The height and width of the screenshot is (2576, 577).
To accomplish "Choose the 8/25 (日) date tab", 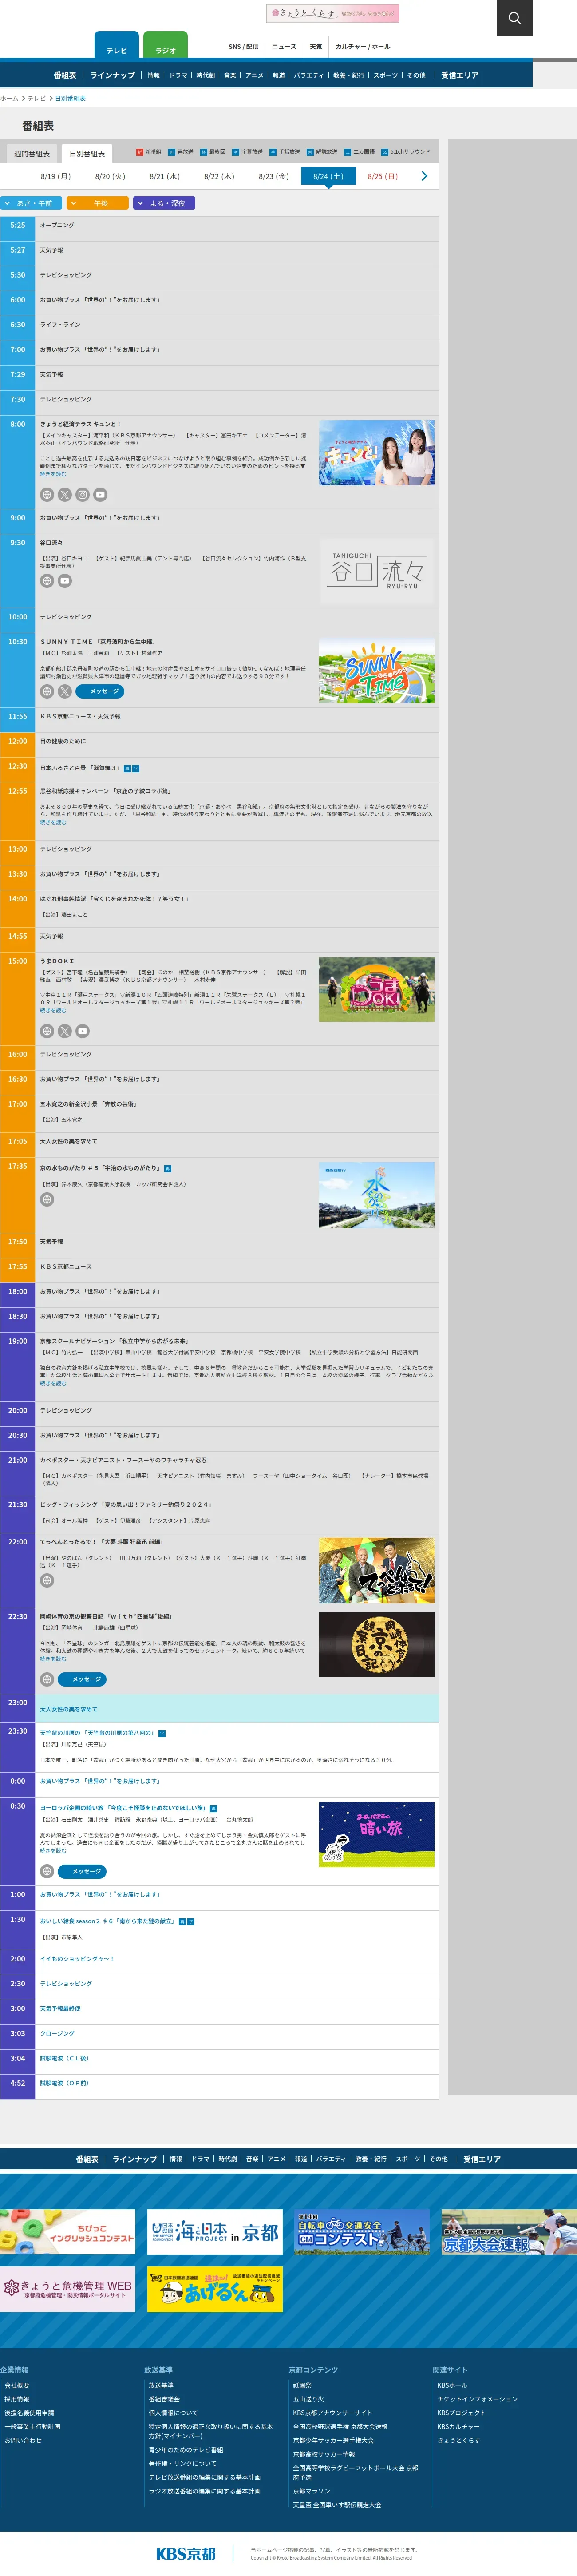I will pos(382,176).
